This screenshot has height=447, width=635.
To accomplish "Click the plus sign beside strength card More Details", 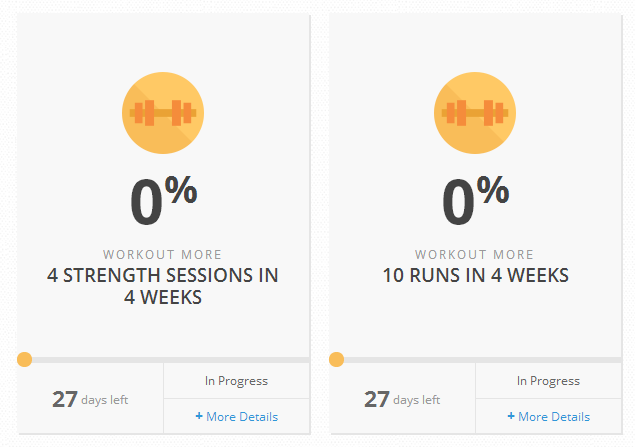I will (199, 416).
